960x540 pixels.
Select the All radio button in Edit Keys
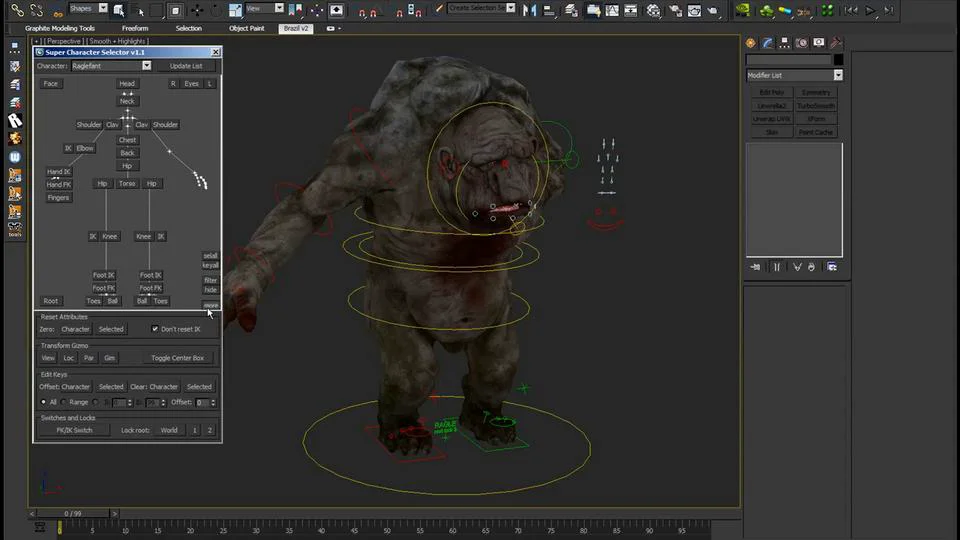tap(43, 402)
